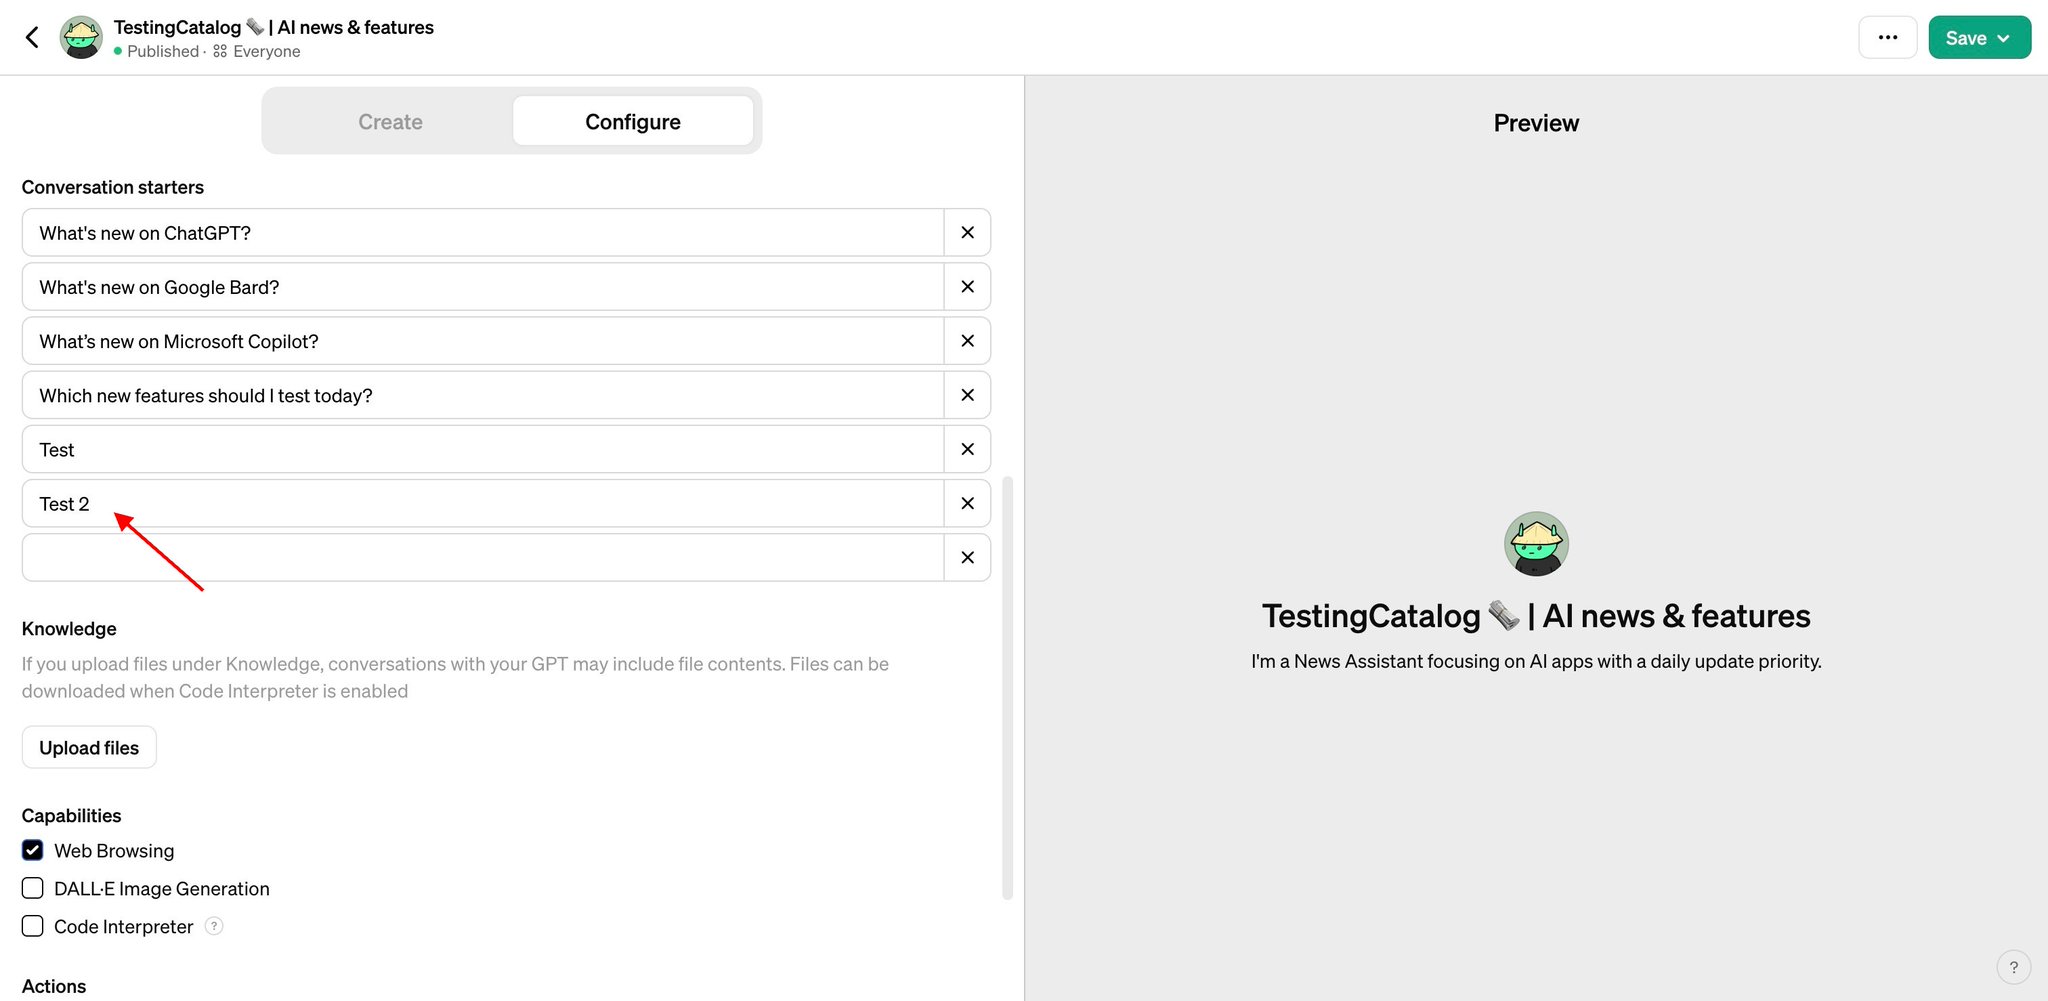Image resolution: width=2048 pixels, height=1001 pixels.
Task: Focus the empty conversation starter field
Action: (483, 557)
